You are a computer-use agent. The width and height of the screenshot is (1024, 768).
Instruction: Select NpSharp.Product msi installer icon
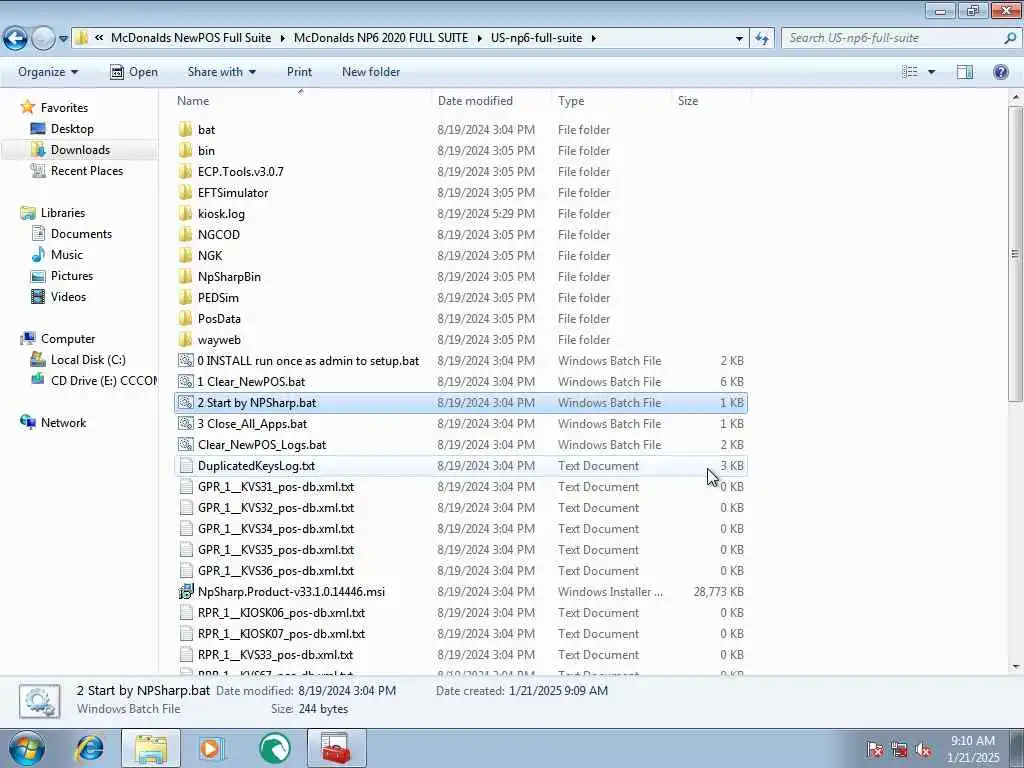click(185, 592)
